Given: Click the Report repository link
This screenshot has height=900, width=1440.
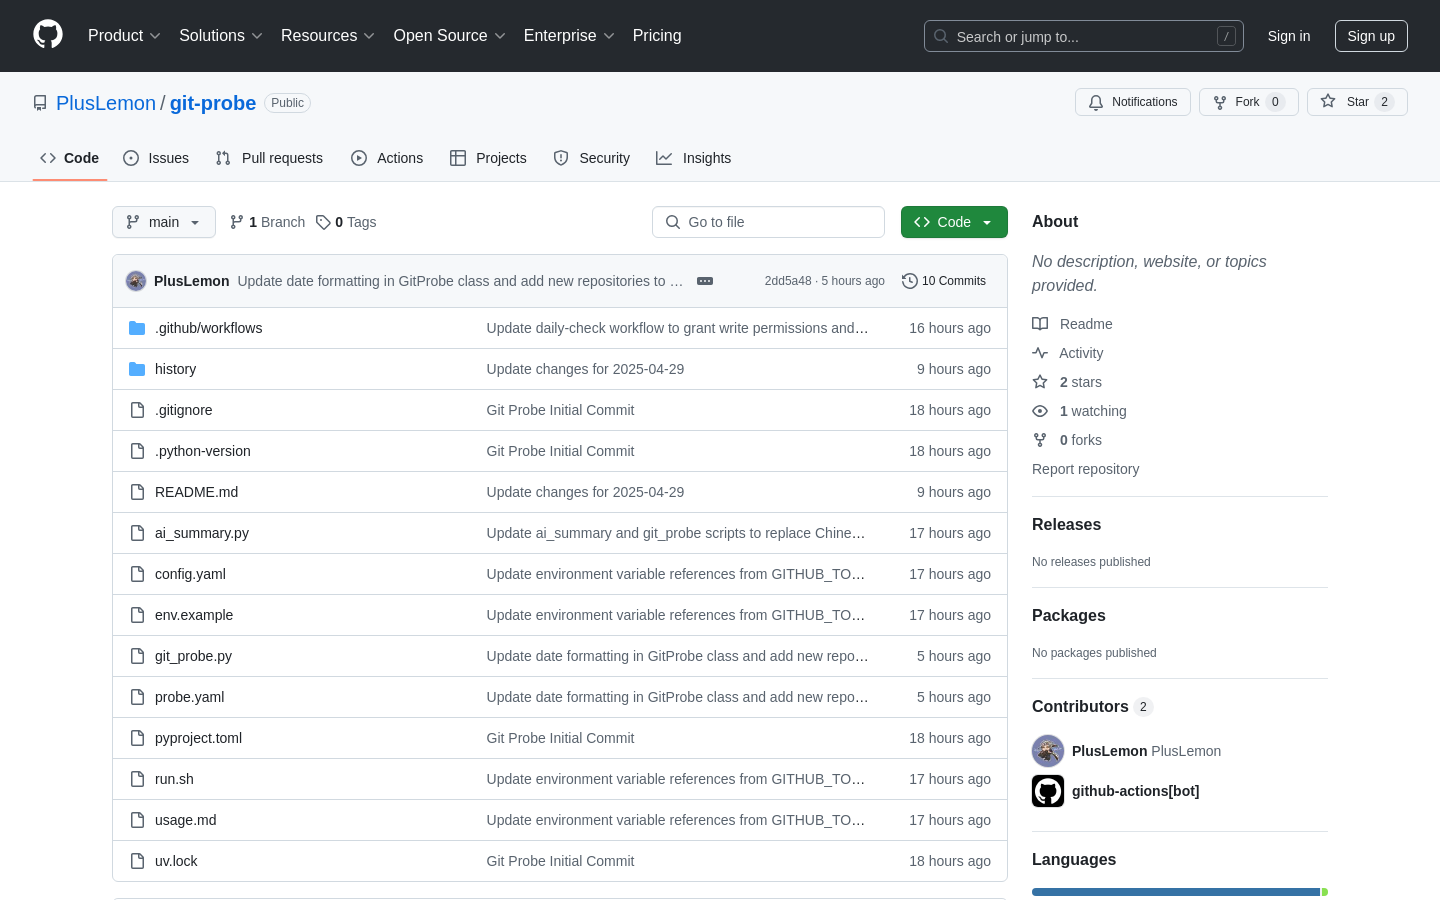Looking at the screenshot, I should tap(1085, 469).
